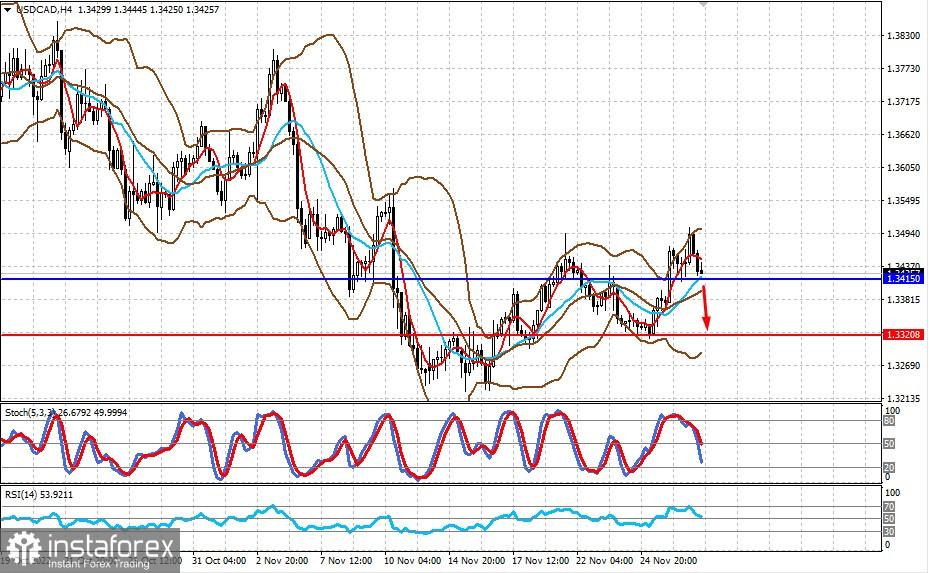This screenshot has height=573, width=929.
Task: Click the 24 Nov 20:00 time label
Action: (669, 560)
